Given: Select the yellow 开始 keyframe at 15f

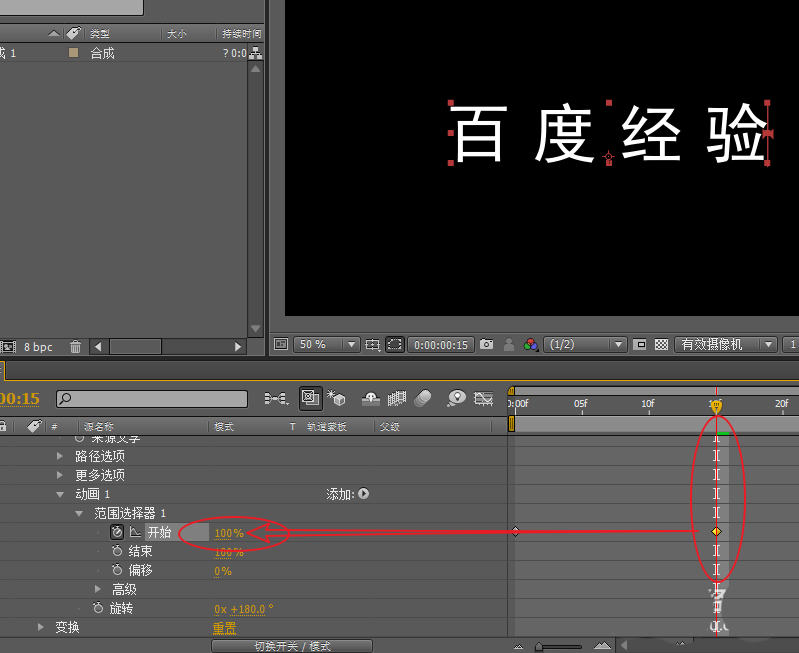Looking at the screenshot, I should click(x=716, y=532).
